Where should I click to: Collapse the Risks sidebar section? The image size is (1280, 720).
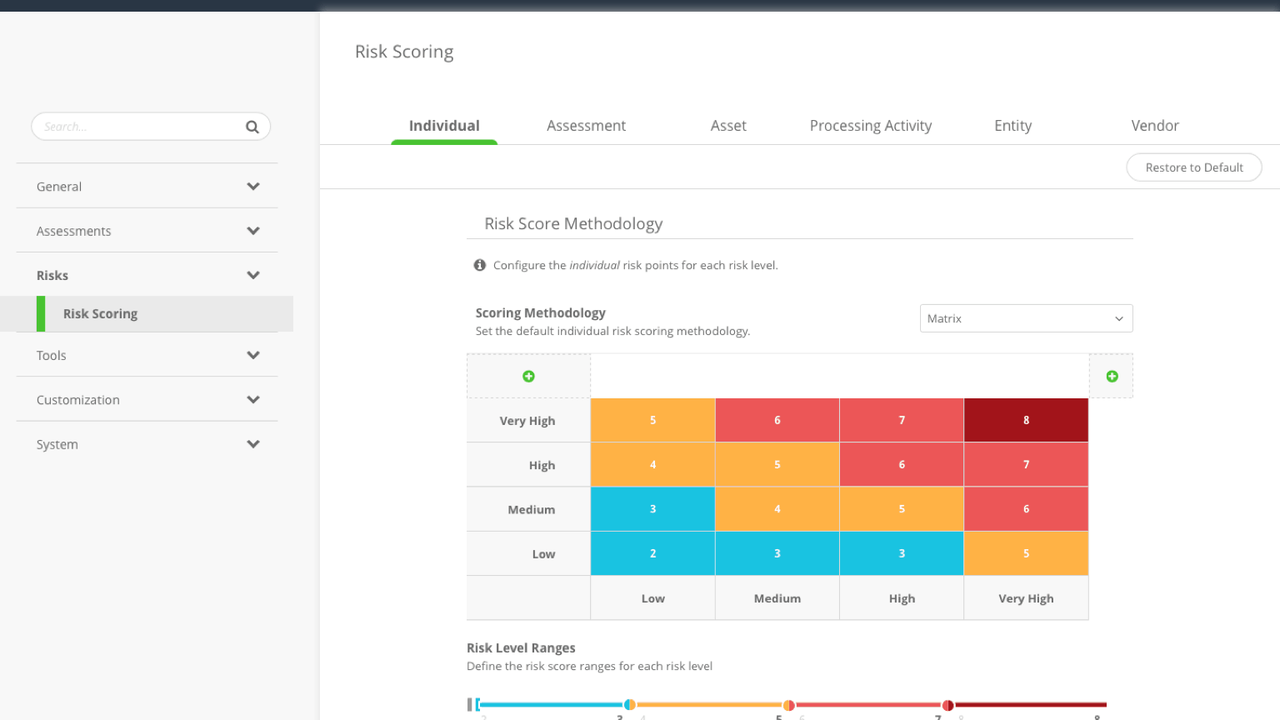[x=253, y=275]
